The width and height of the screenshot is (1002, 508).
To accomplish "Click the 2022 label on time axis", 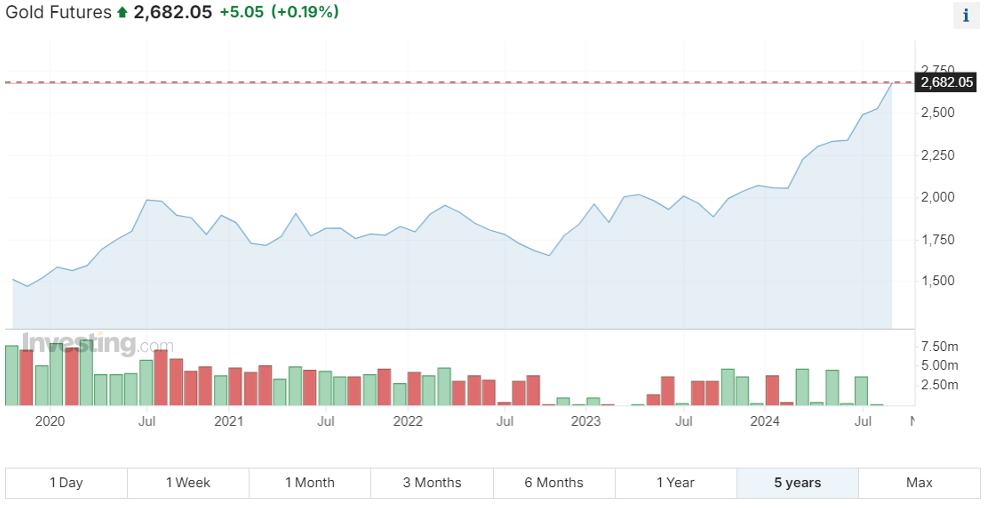I will click(408, 422).
